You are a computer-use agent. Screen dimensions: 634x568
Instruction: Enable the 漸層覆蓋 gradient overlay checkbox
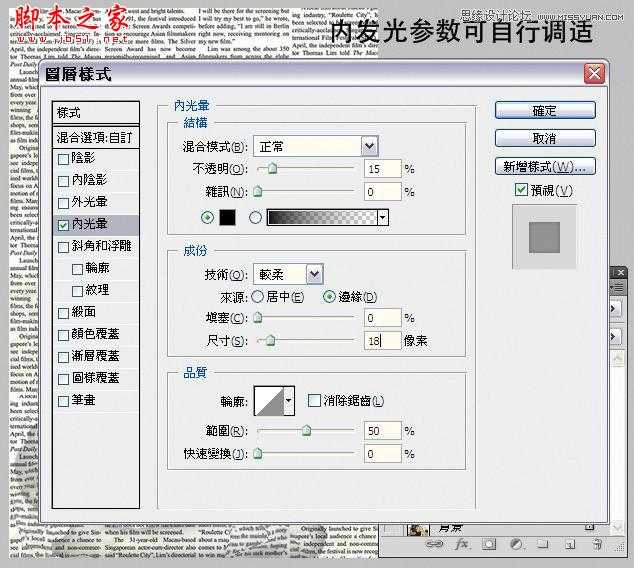[x=63, y=357]
